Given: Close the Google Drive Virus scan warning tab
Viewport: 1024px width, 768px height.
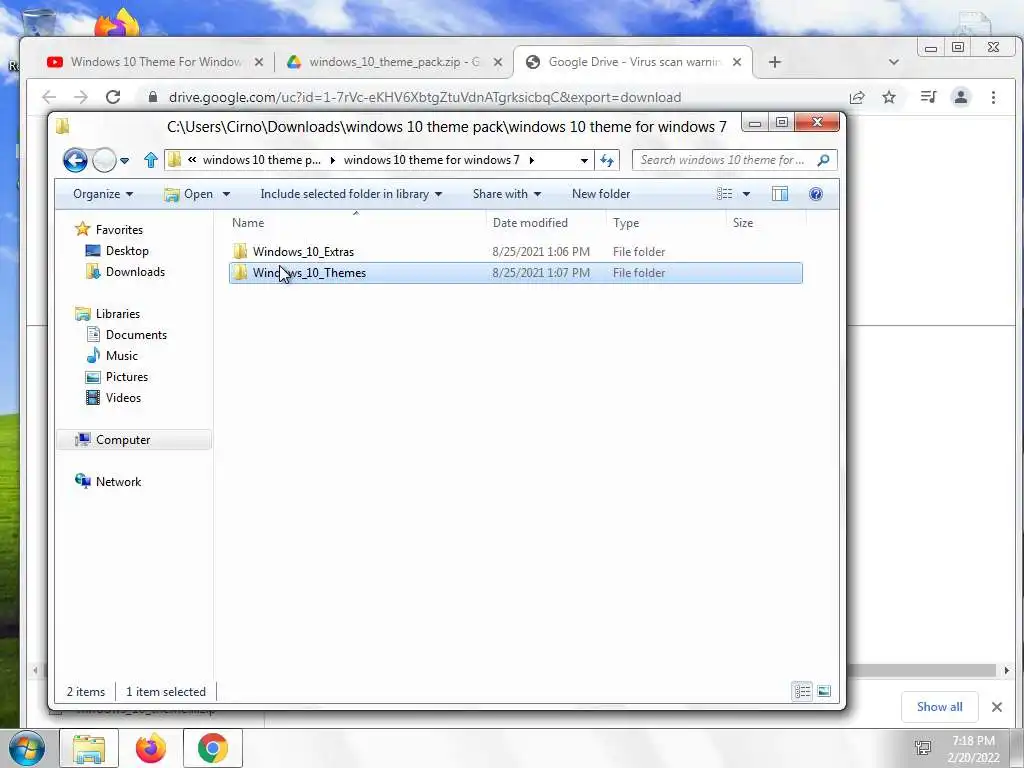Looking at the screenshot, I should [x=737, y=62].
